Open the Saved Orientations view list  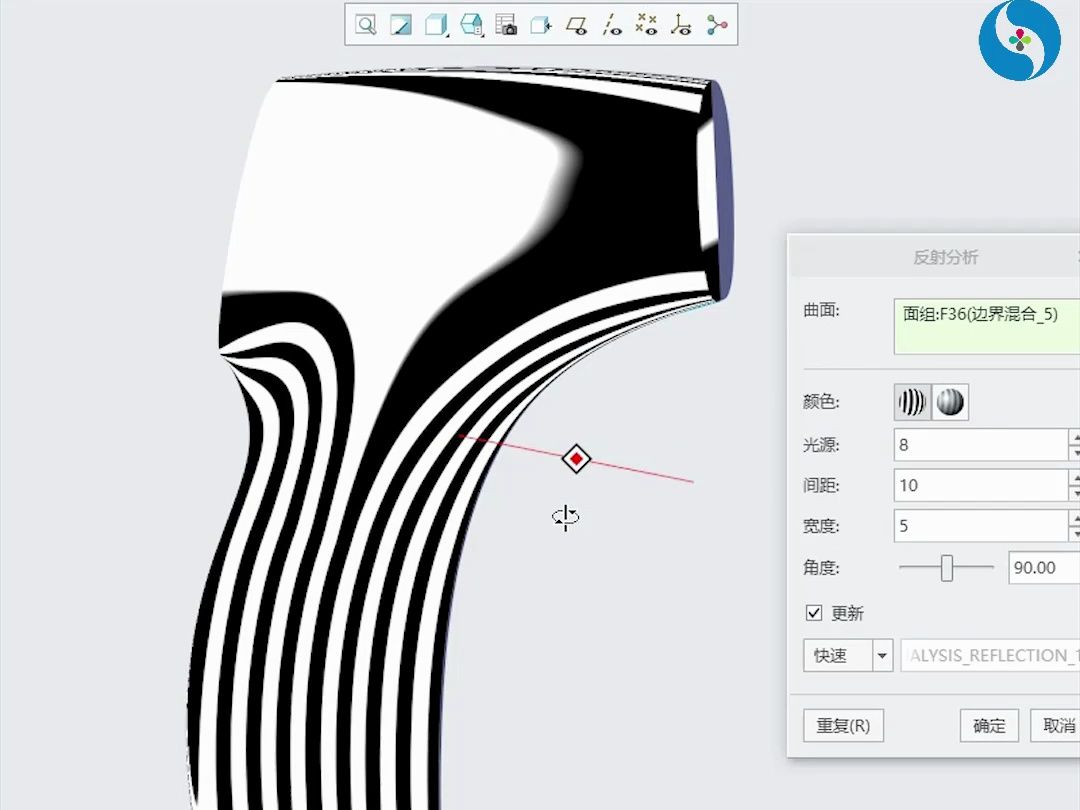[x=471, y=25]
